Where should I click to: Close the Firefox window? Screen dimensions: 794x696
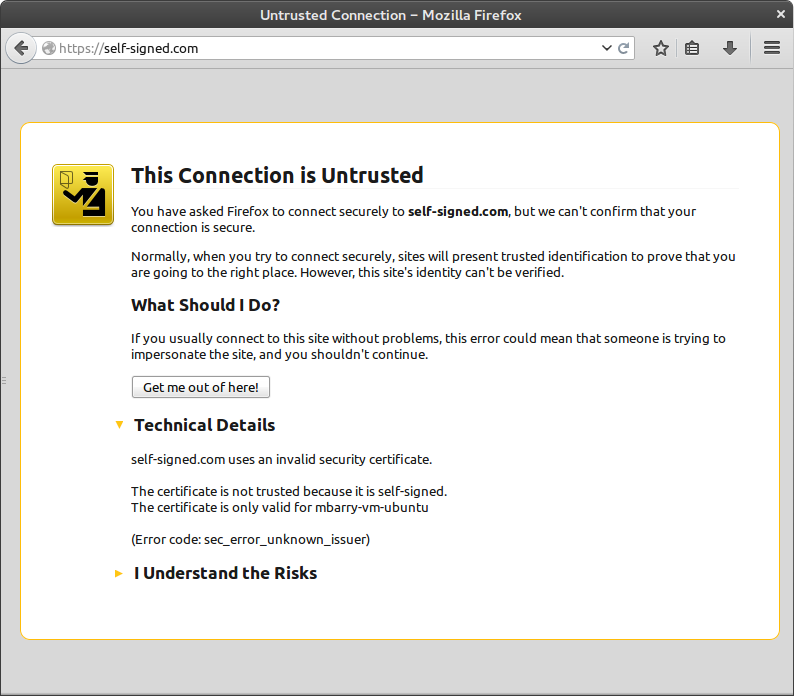pyautogui.click(x=780, y=14)
